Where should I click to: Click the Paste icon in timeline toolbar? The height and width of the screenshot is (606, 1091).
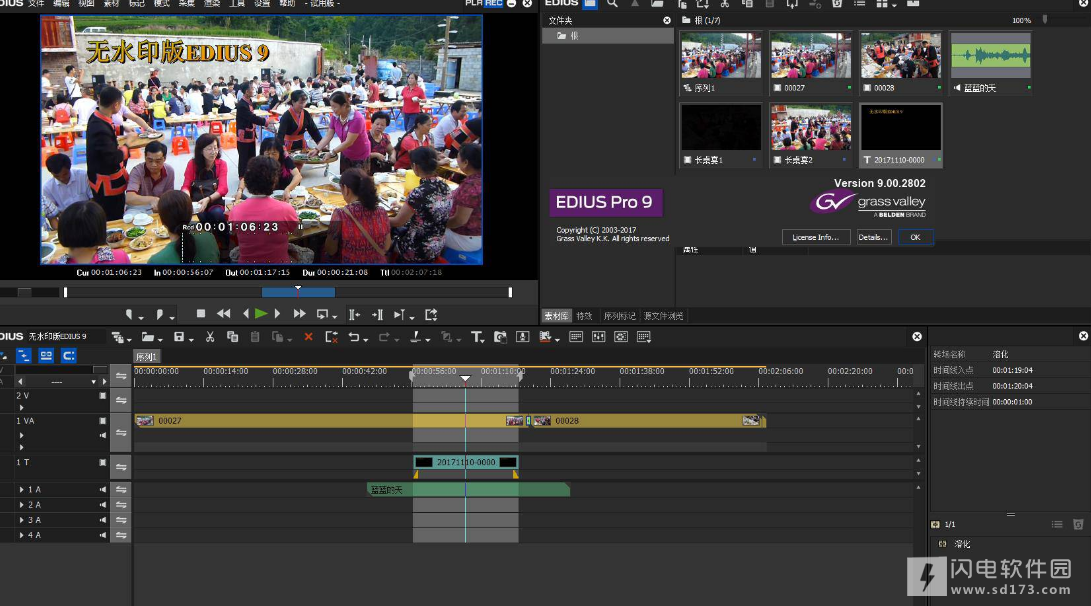coord(255,337)
